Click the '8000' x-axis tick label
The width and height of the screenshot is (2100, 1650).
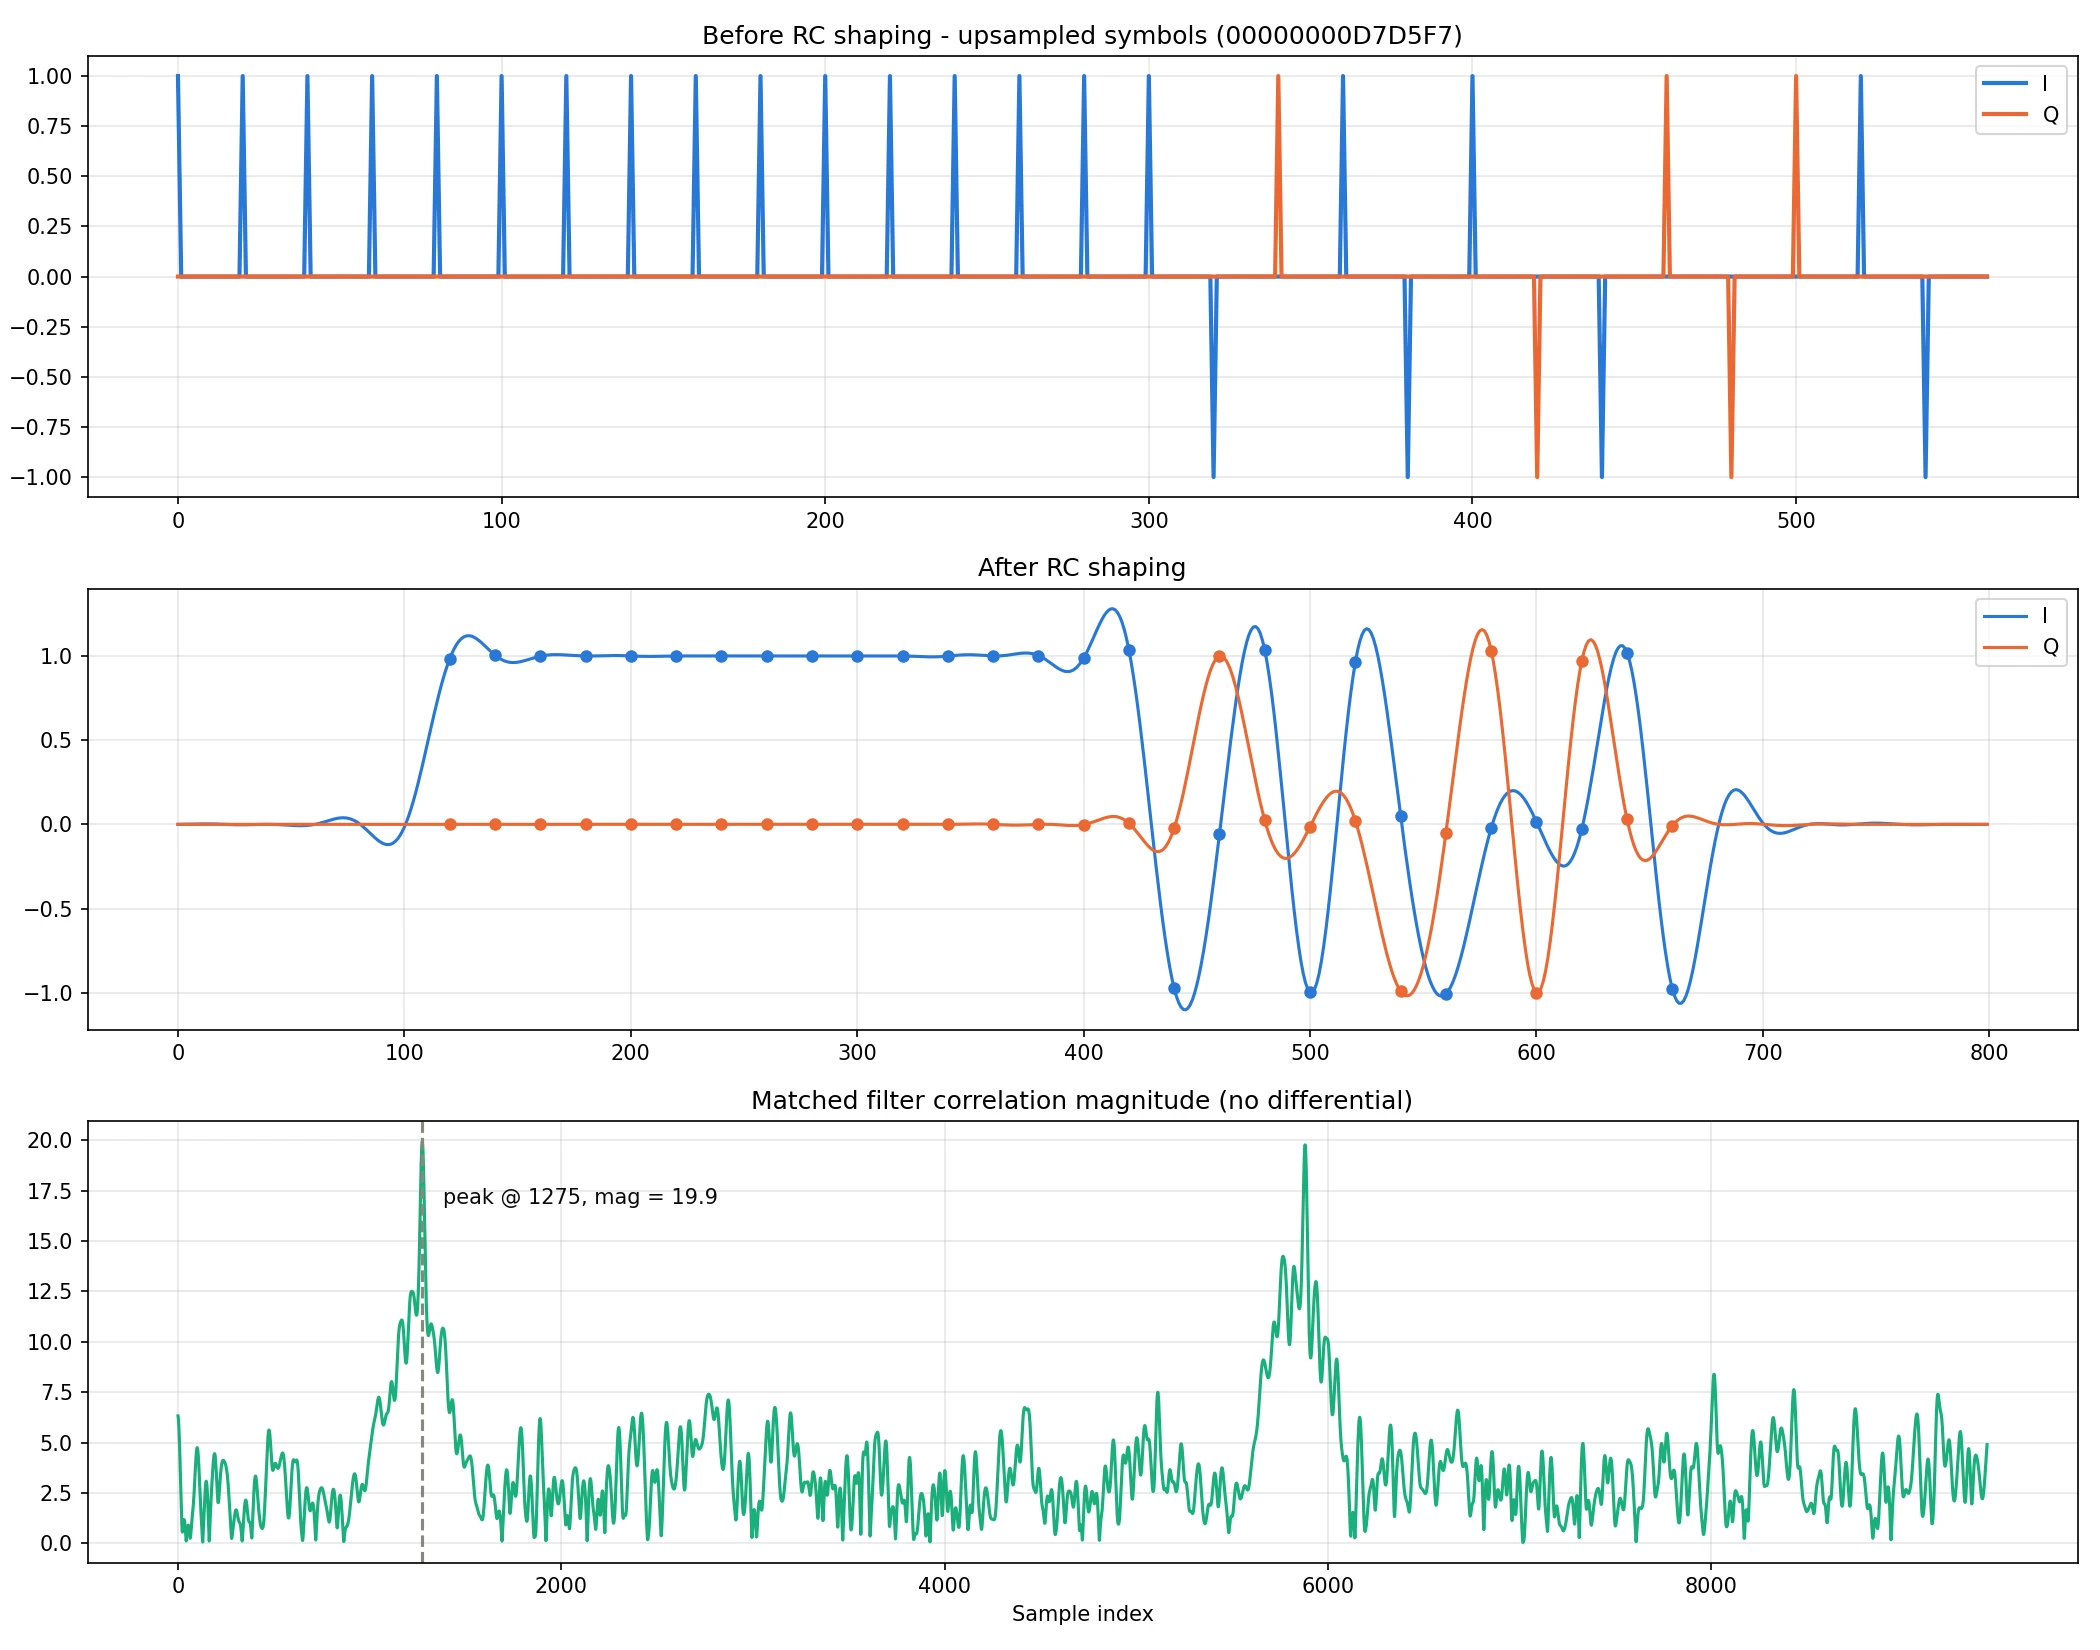point(1711,1585)
